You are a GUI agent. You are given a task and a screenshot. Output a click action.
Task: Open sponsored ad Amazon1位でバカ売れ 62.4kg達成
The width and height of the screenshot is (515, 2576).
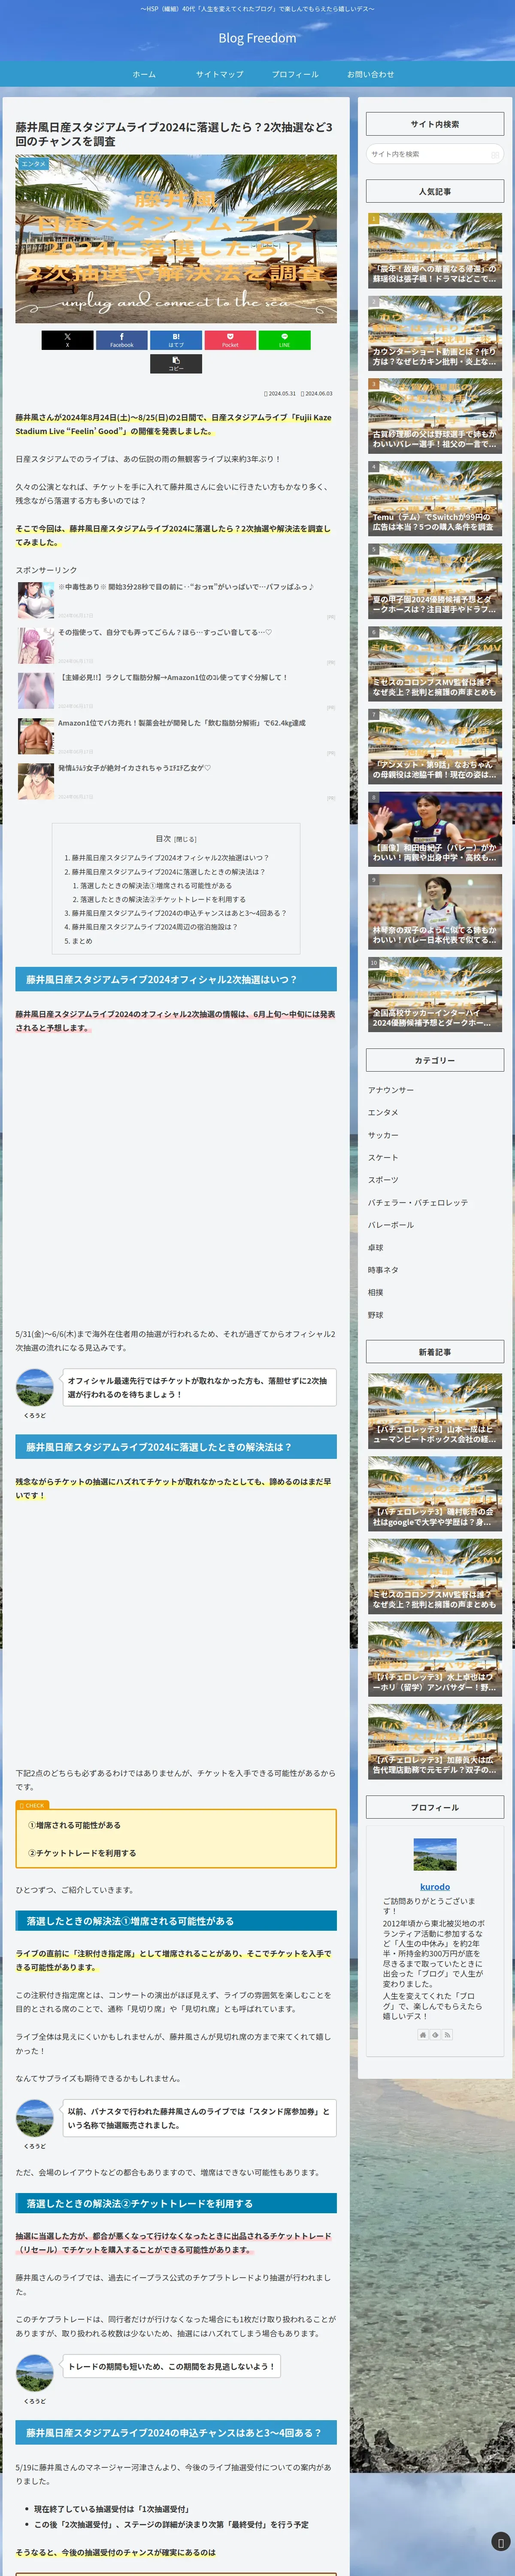182,722
